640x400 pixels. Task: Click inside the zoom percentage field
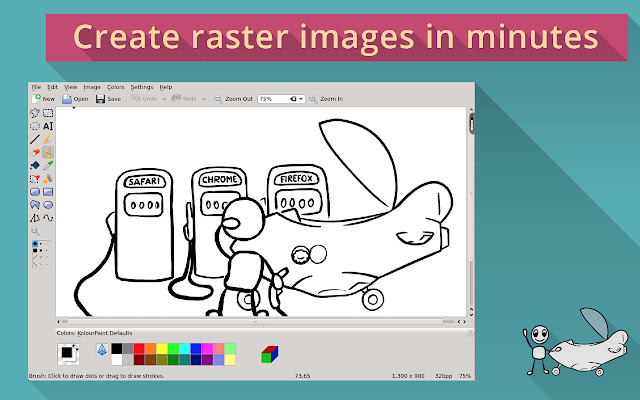(274, 99)
